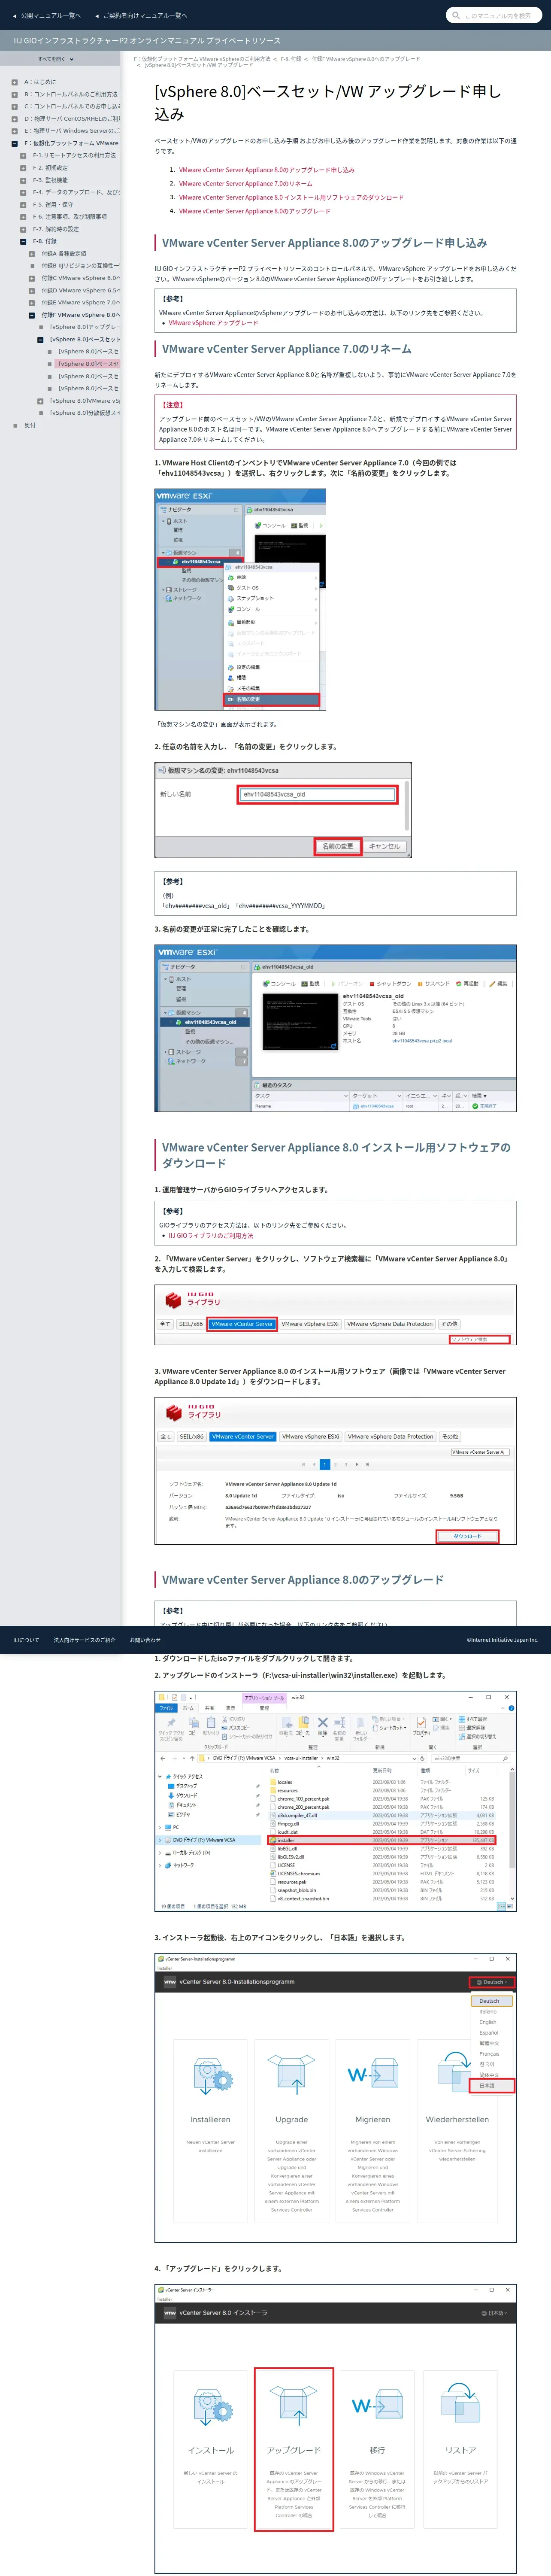The image size is (551, 2576).
Task: Collapse F：仮想化プラットフォーム VMware minus icon
Action: [x=15, y=143]
